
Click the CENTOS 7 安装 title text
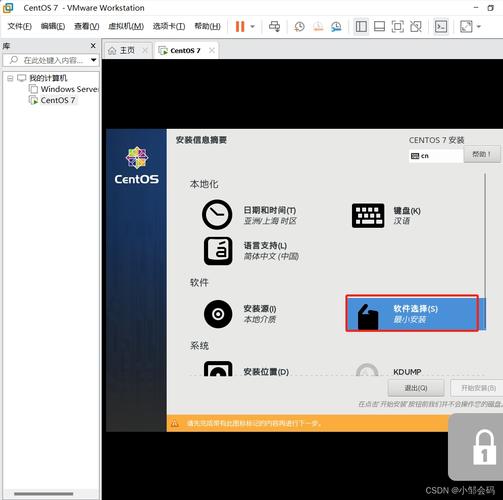(x=436, y=140)
